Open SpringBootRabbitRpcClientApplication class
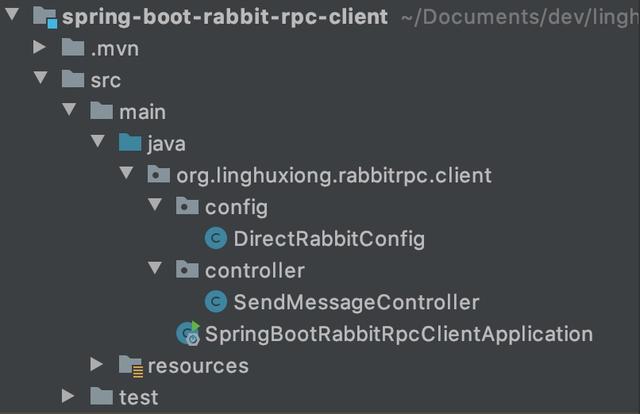 coord(399,335)
